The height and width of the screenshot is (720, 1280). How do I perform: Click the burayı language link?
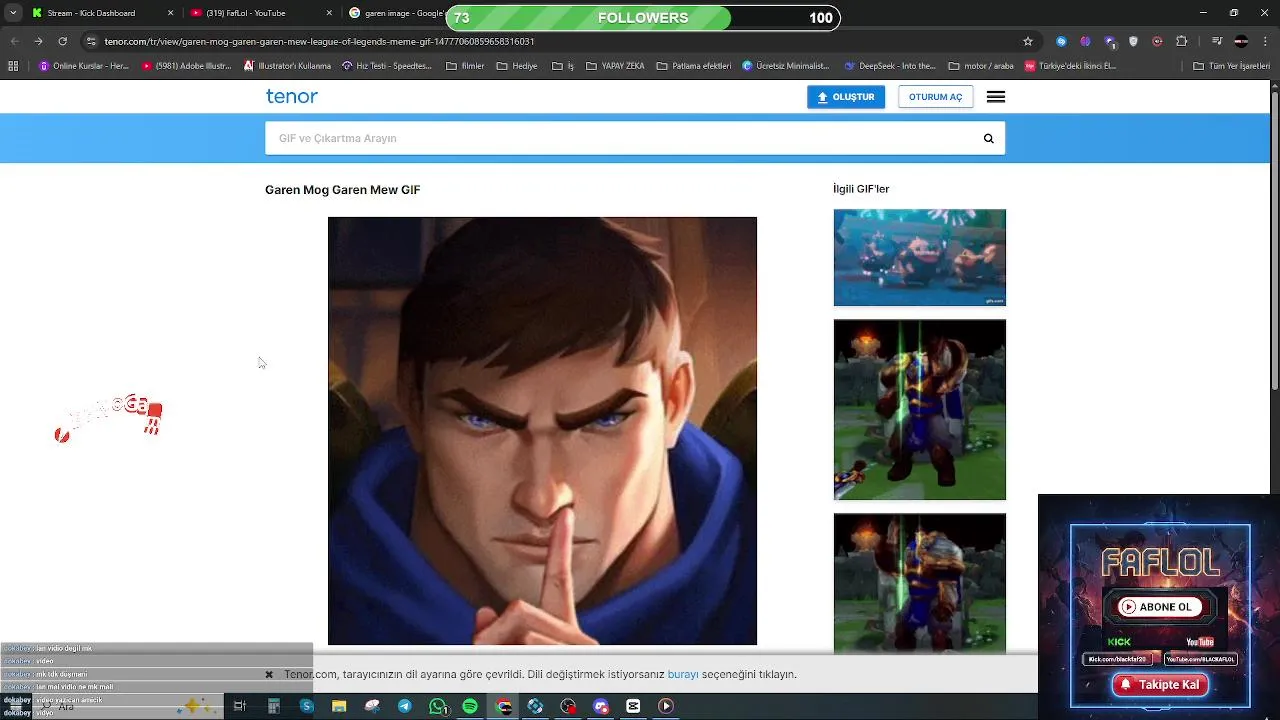click(683, 675)
